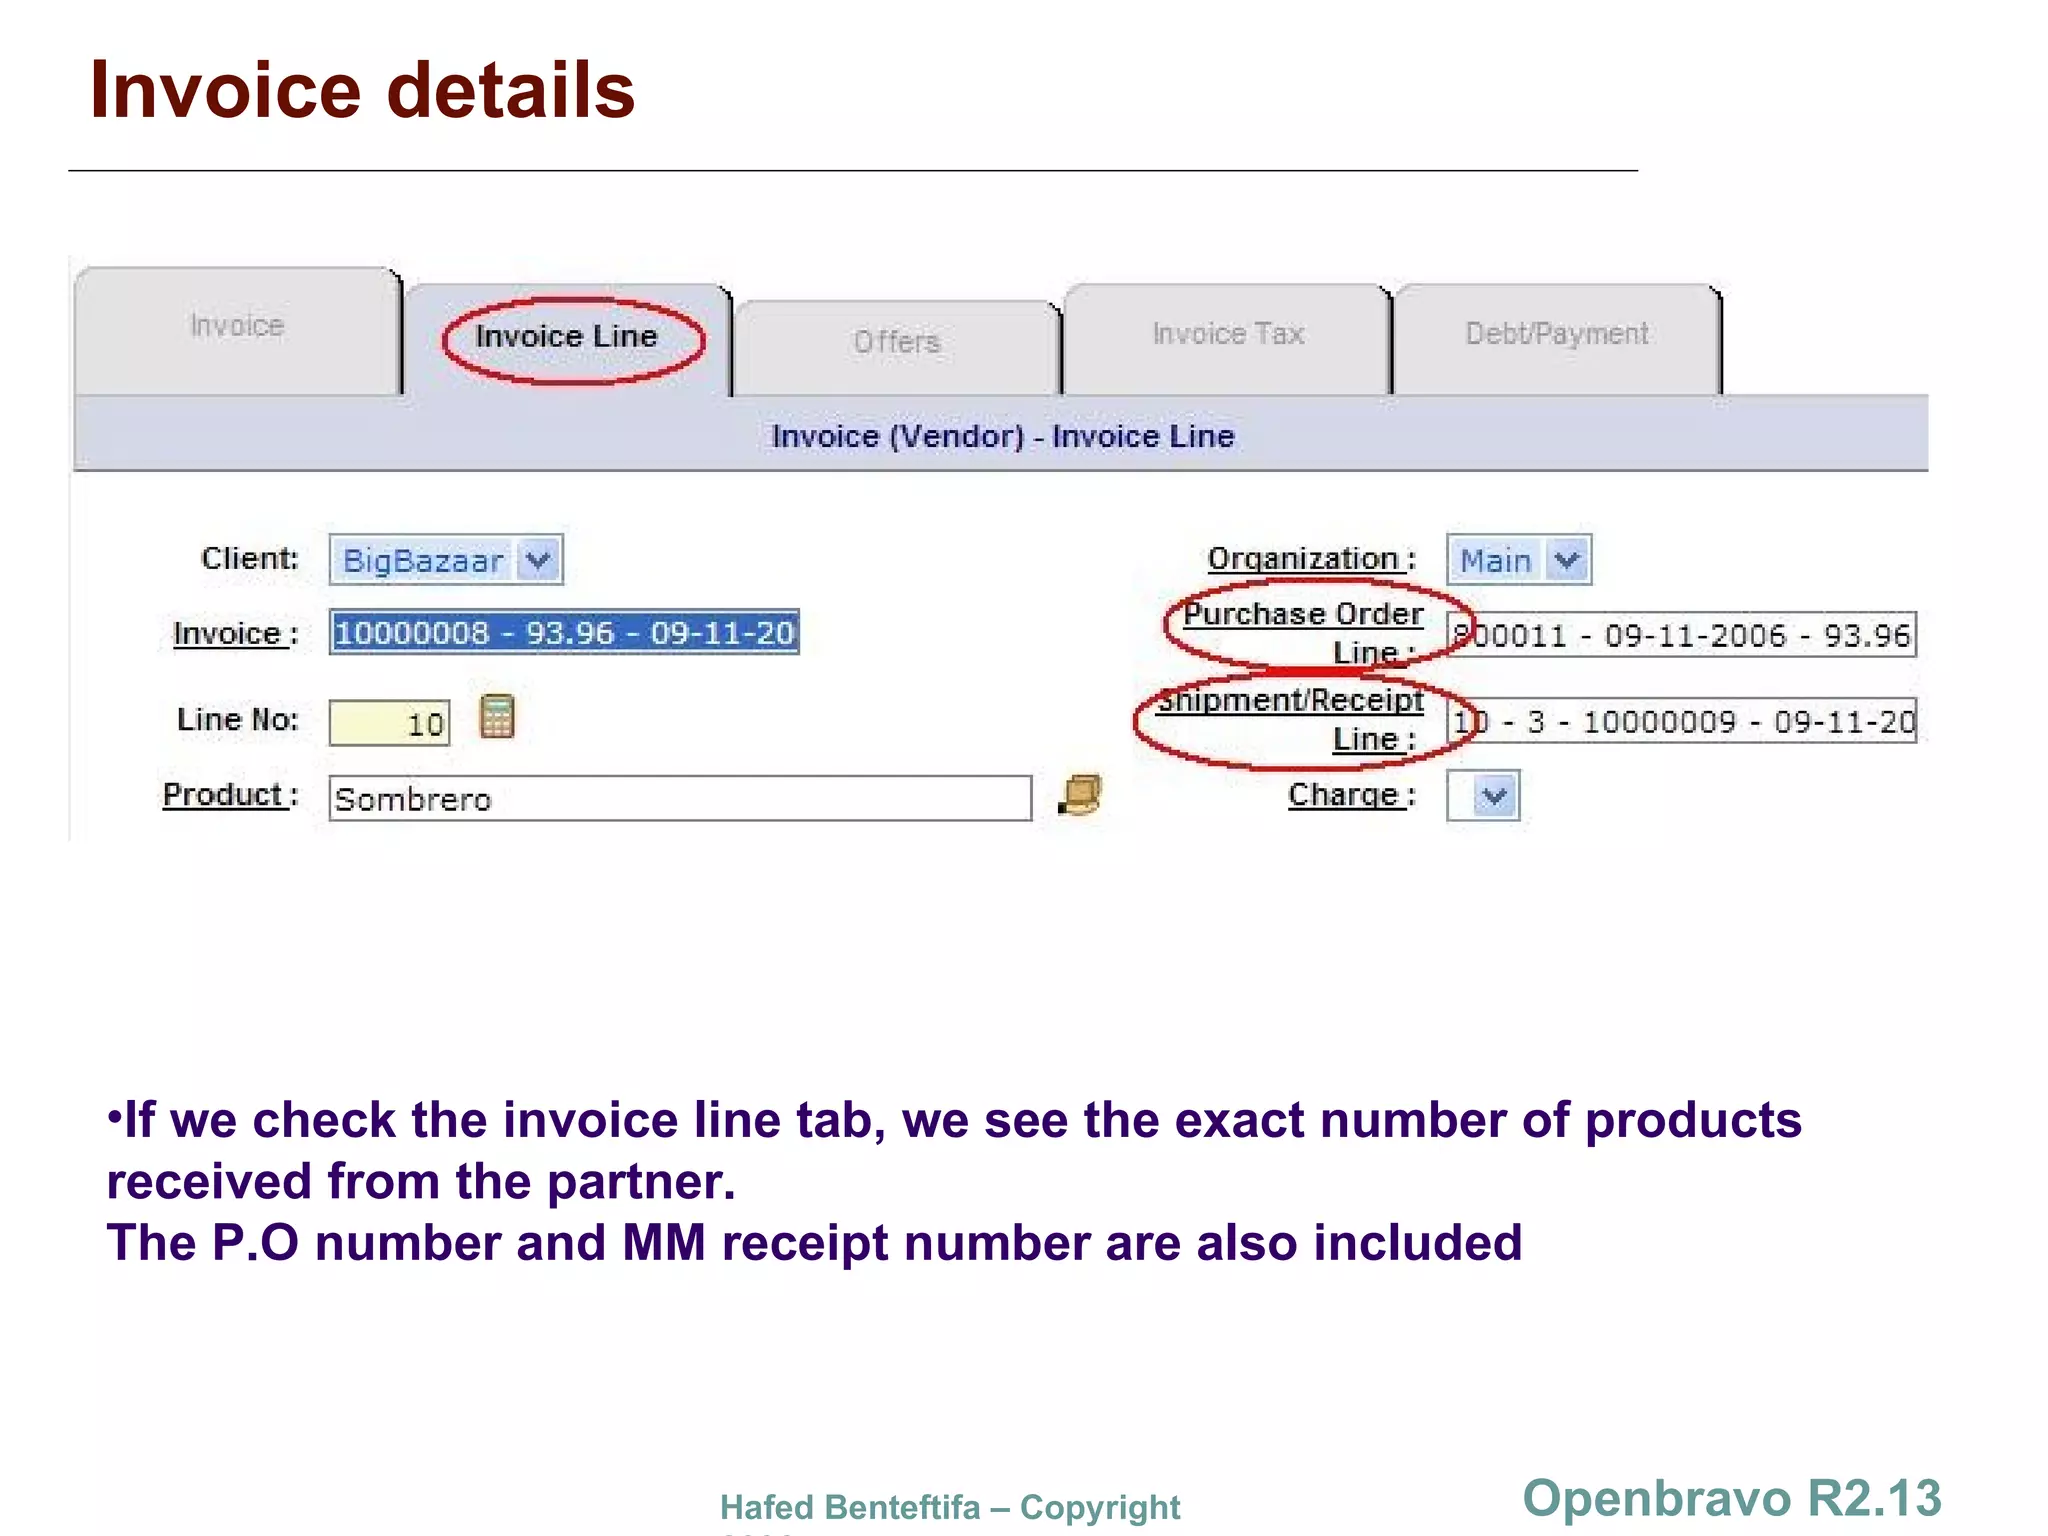
Task: Click the Product field containing Sombrero
Action: pos(680,799)
